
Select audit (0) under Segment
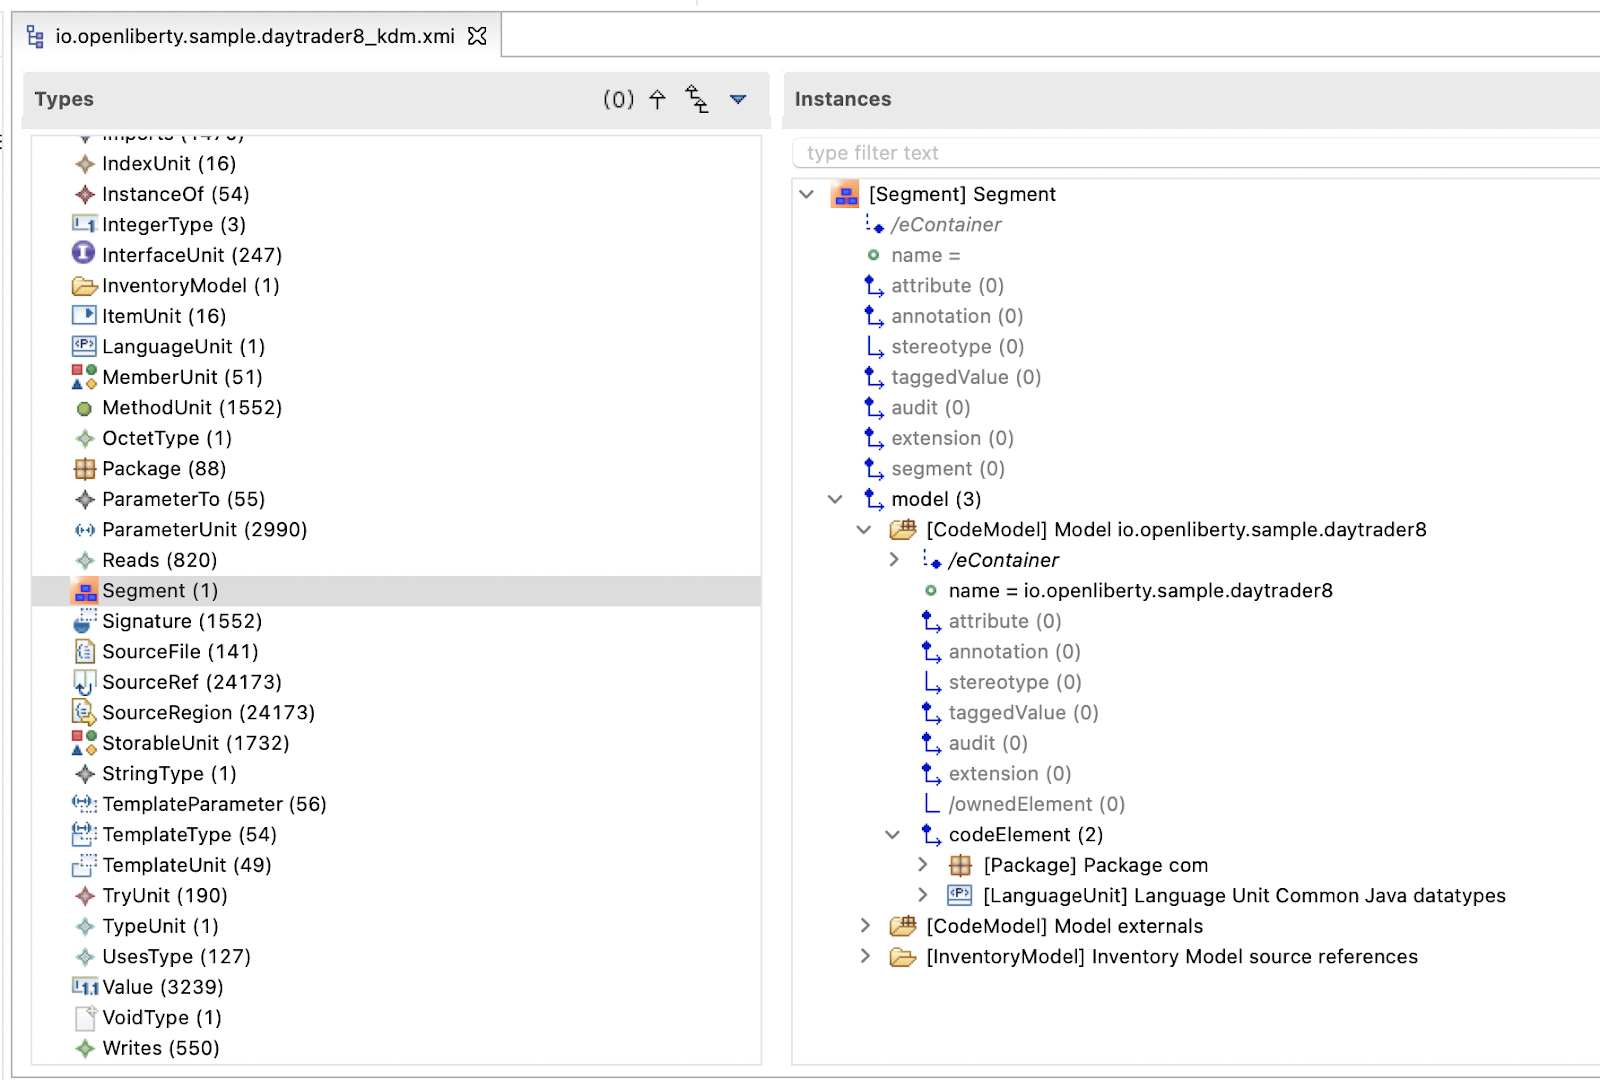point(931,408)
